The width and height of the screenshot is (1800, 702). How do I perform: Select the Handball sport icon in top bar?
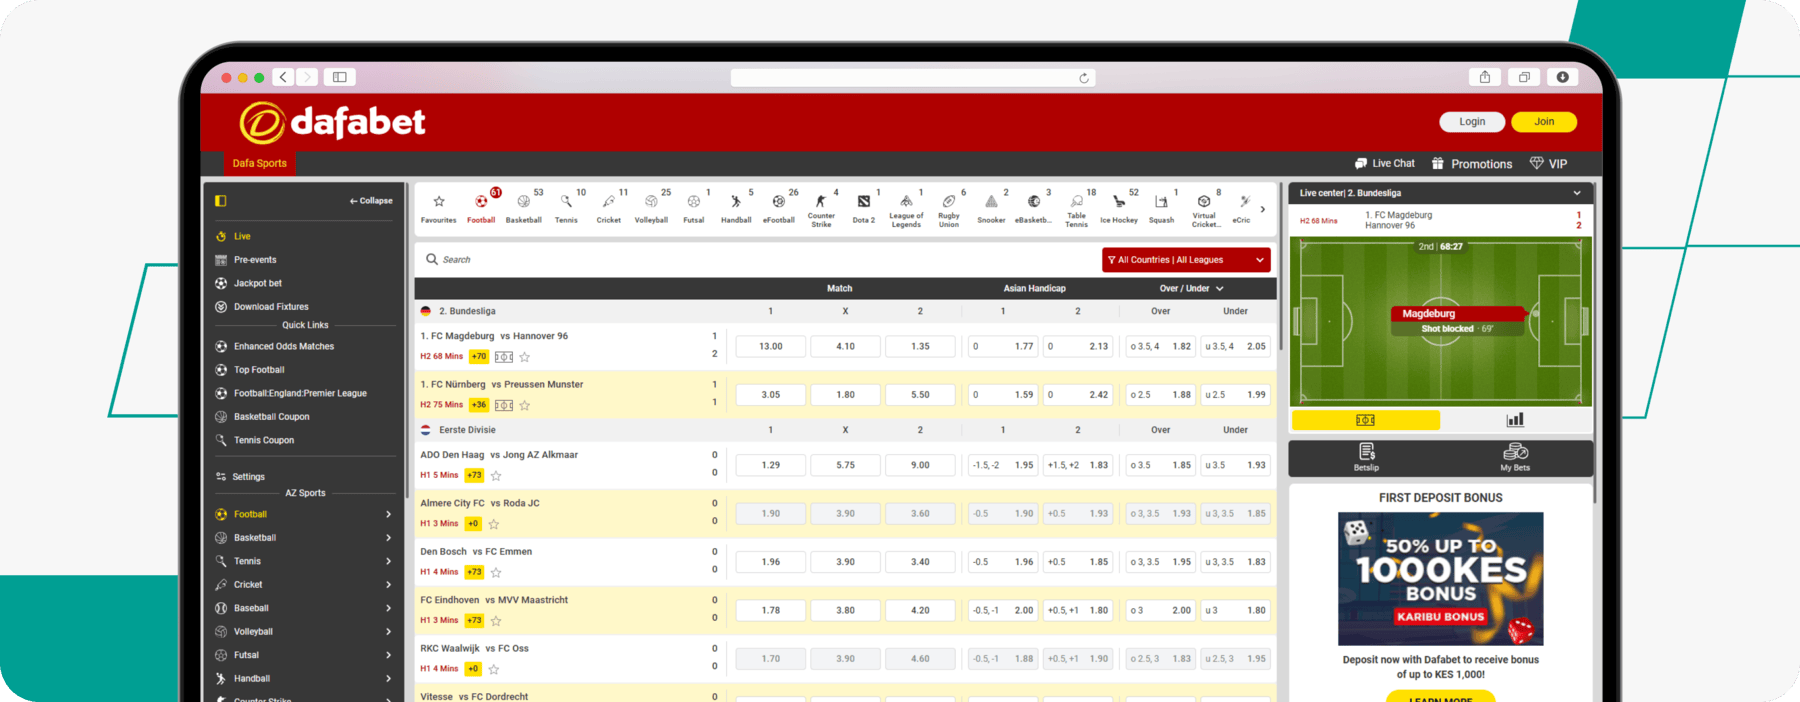click(736, 208)
